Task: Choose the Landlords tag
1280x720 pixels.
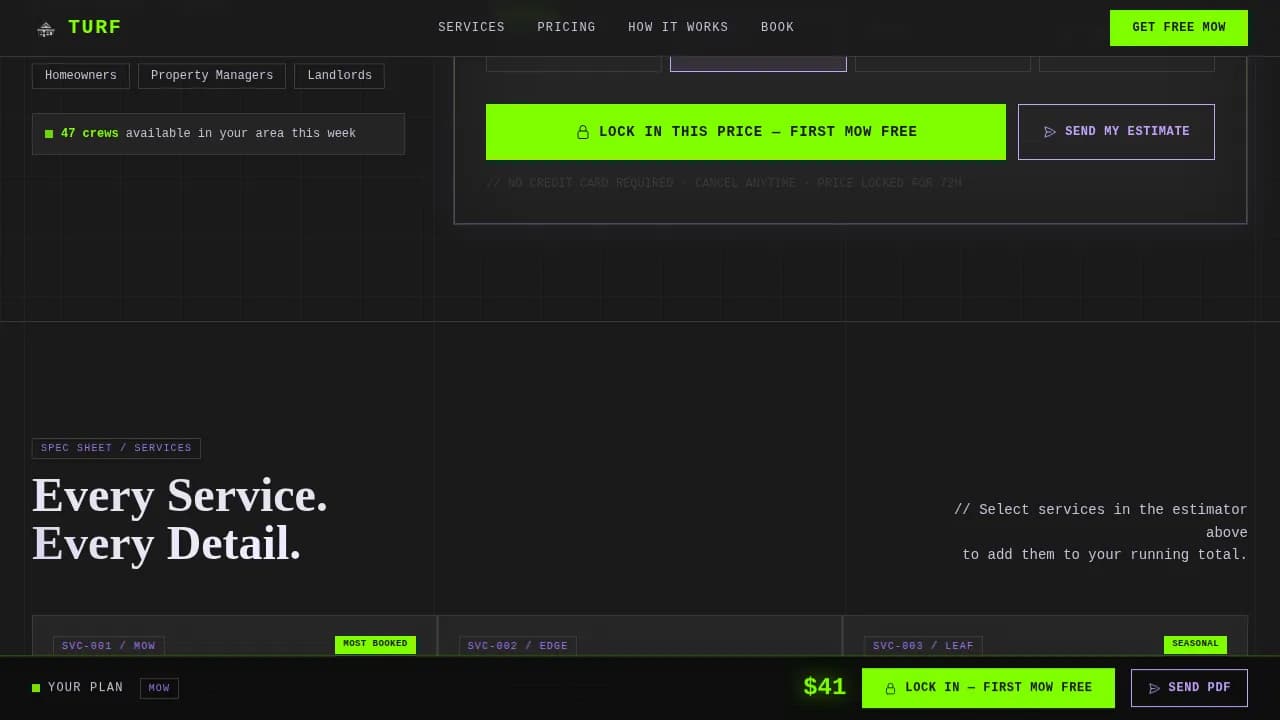Action: click(x=339, y=76)
